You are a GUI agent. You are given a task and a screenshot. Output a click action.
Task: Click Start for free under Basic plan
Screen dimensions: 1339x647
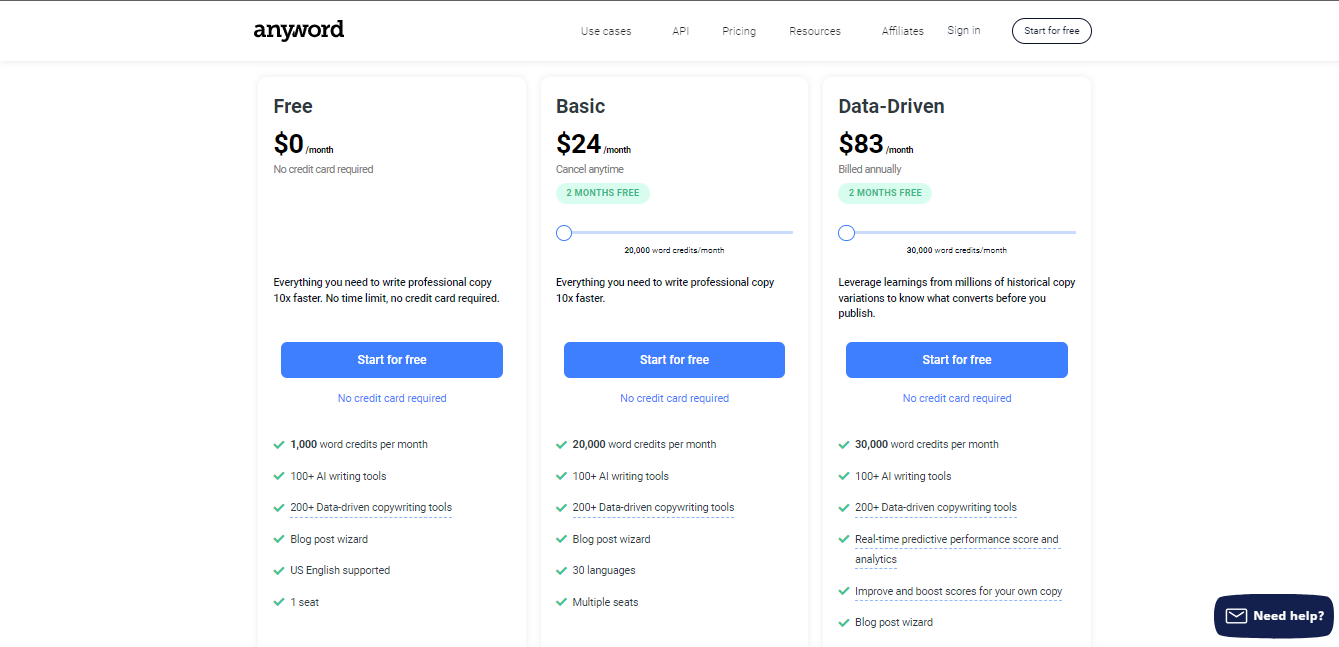674,360
